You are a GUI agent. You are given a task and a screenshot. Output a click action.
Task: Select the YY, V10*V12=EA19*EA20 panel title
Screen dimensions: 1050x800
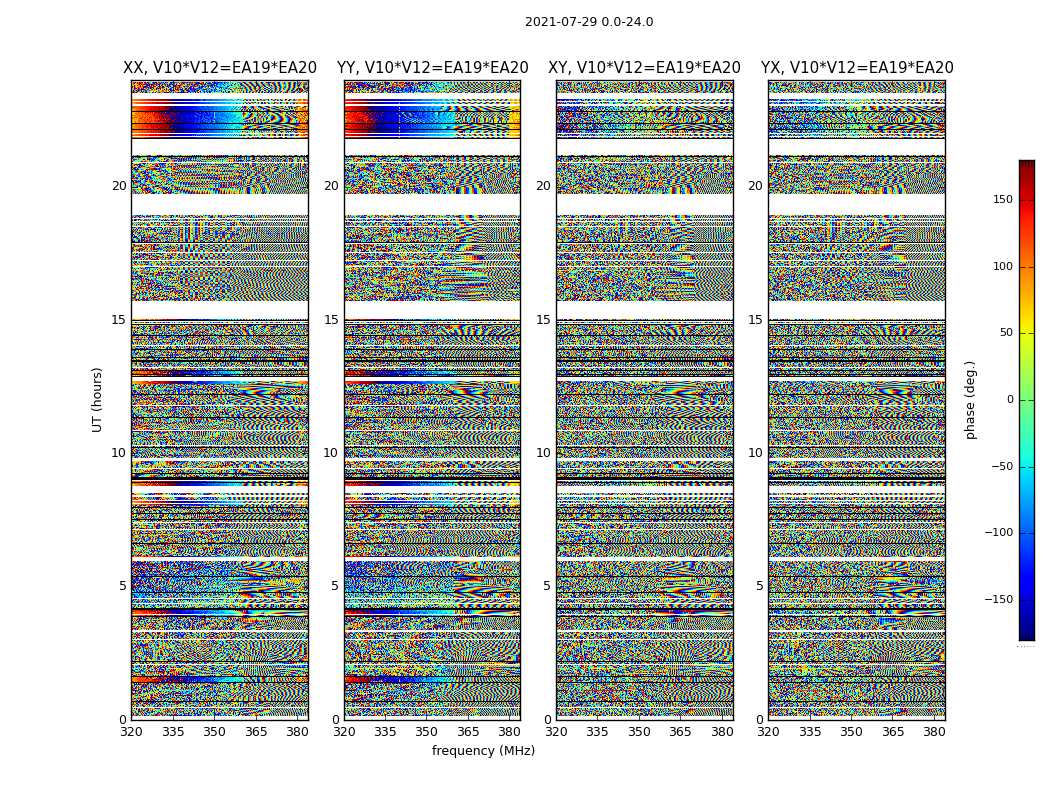(433, 68)
